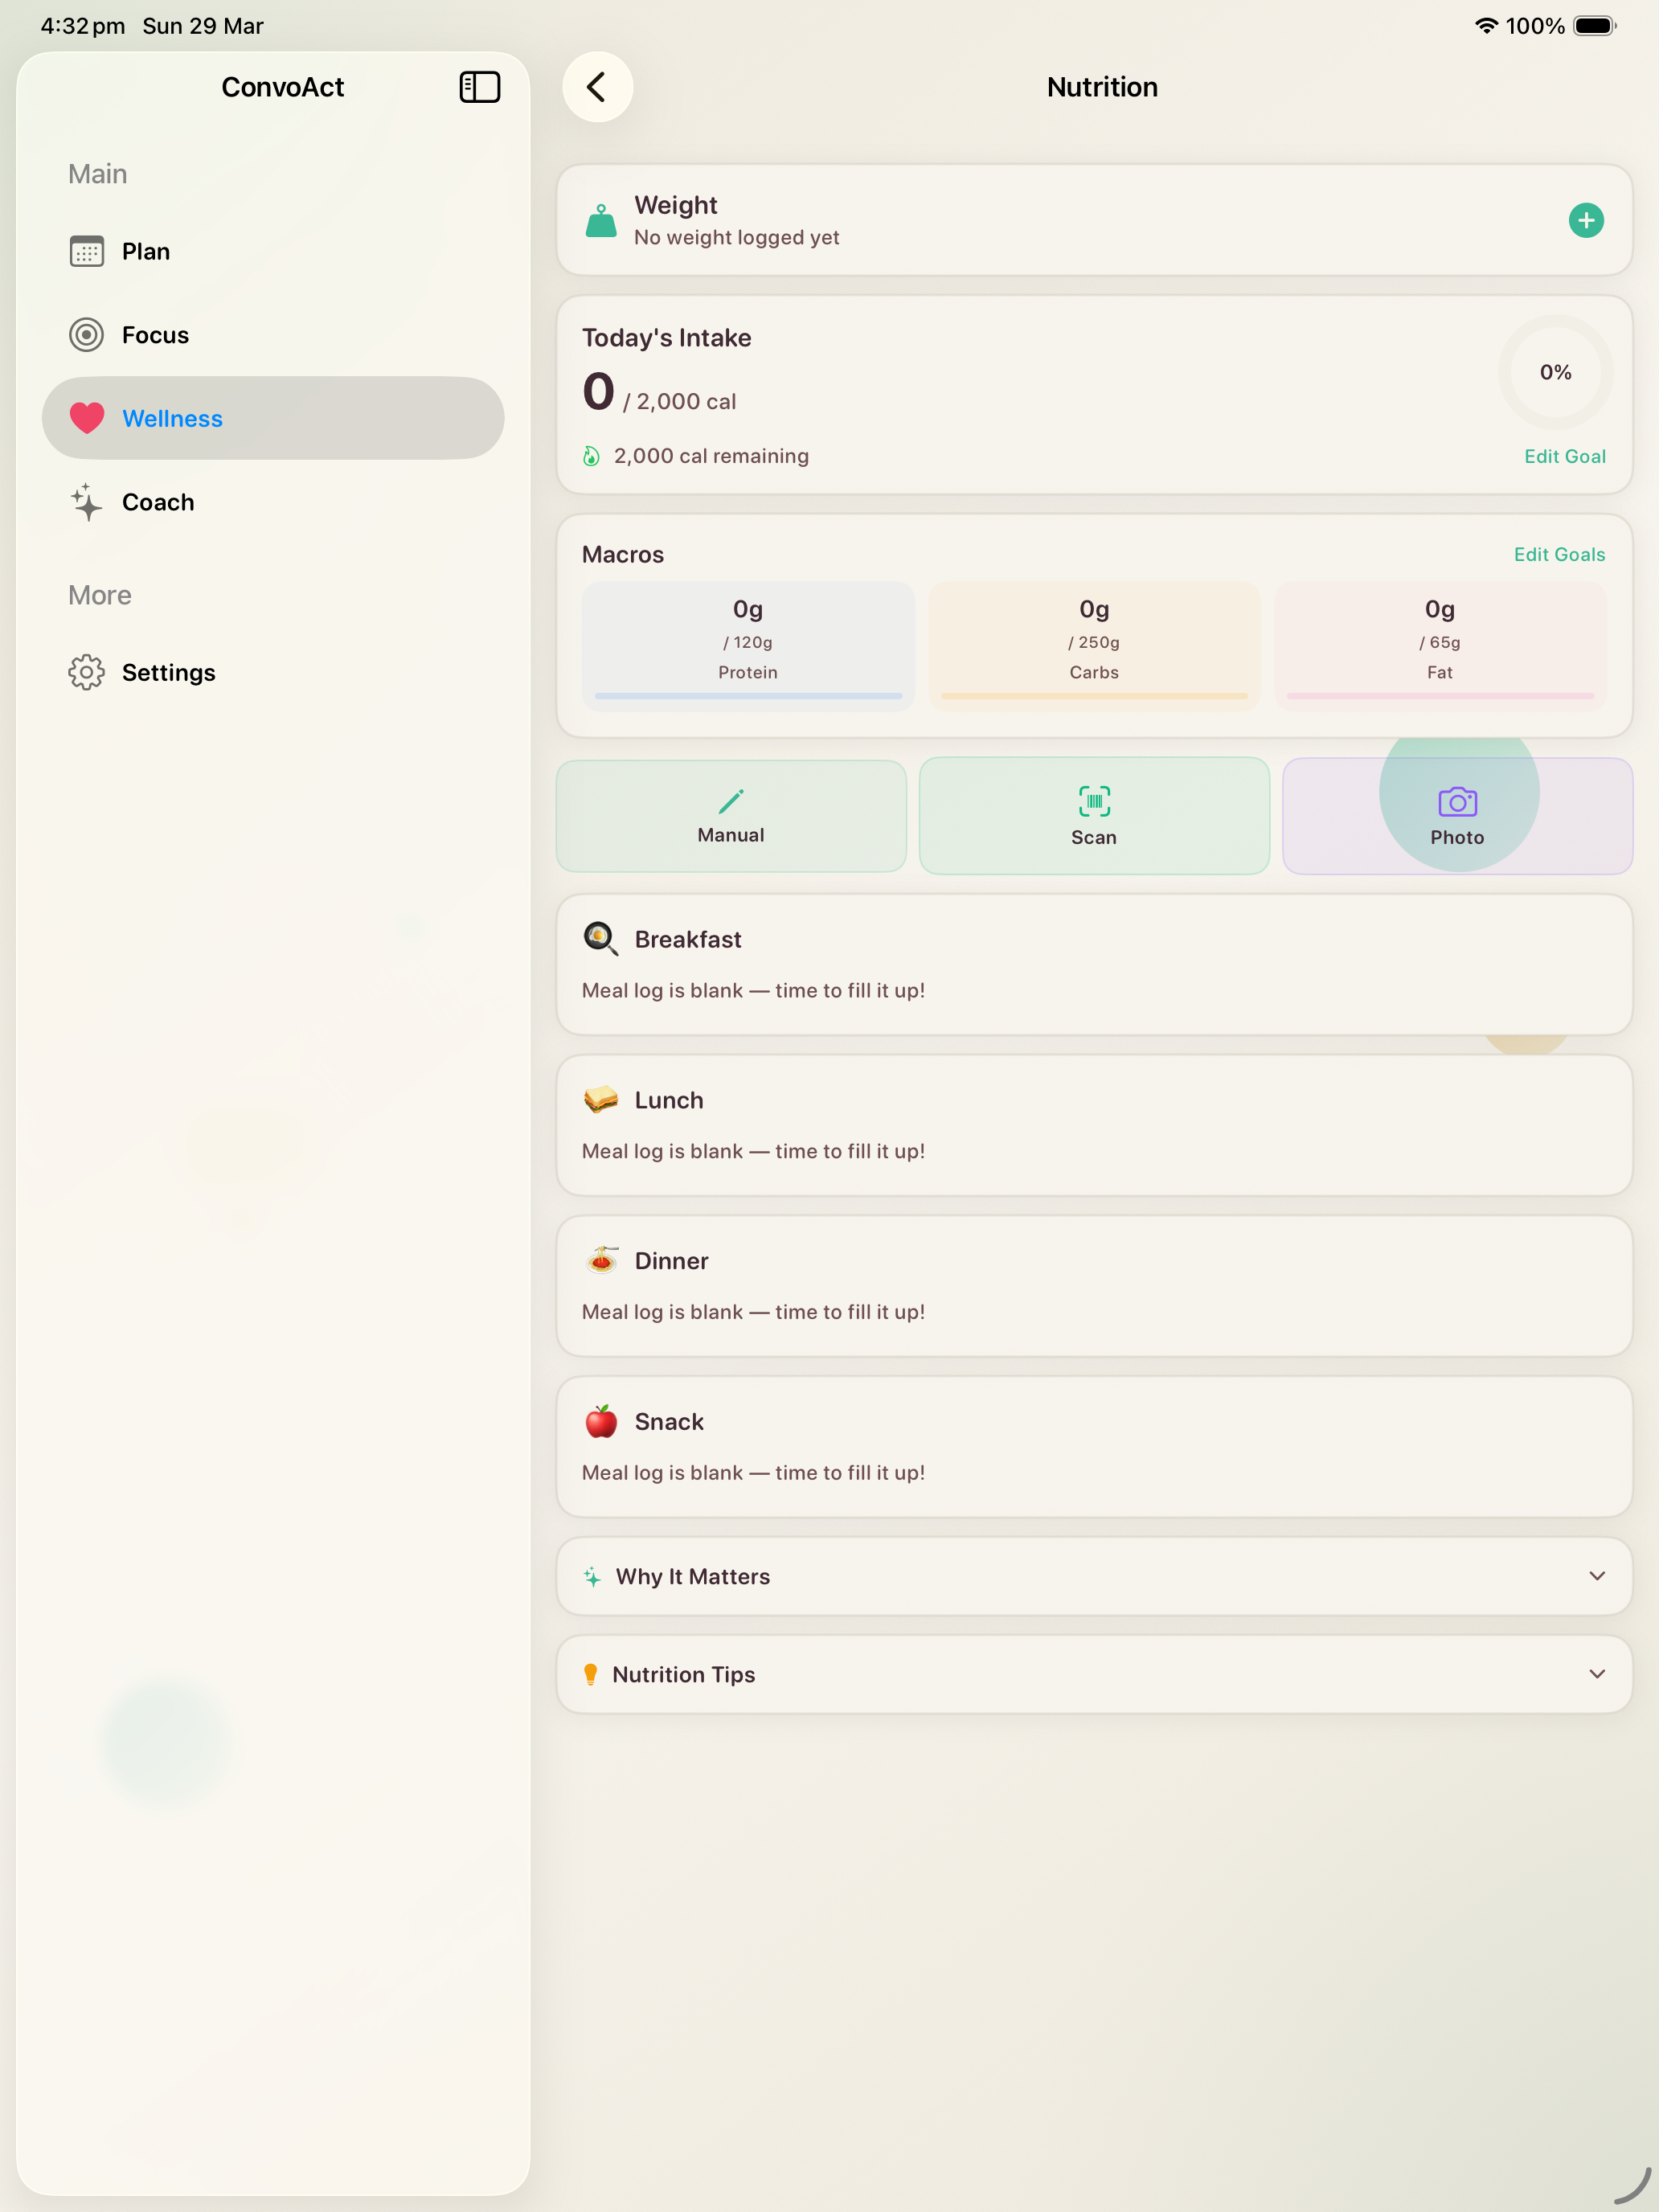Expand the Nutrition Tips section
1659x2212 pixels.
tap(1094, 1674)
